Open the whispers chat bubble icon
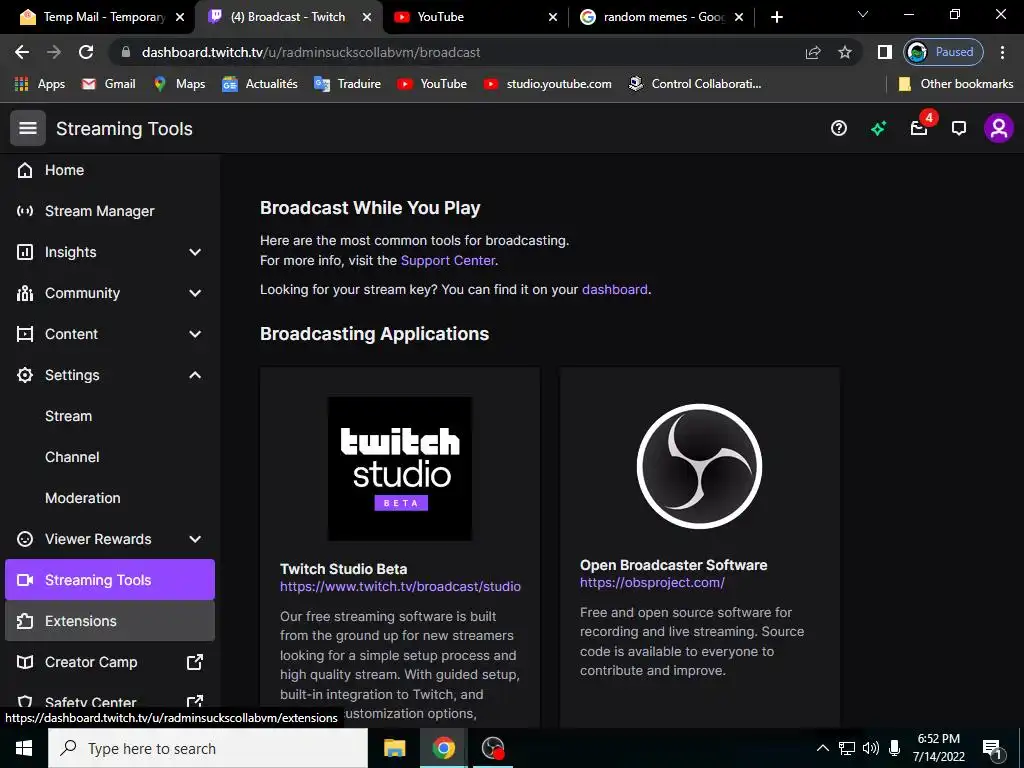 pos(959,129)
